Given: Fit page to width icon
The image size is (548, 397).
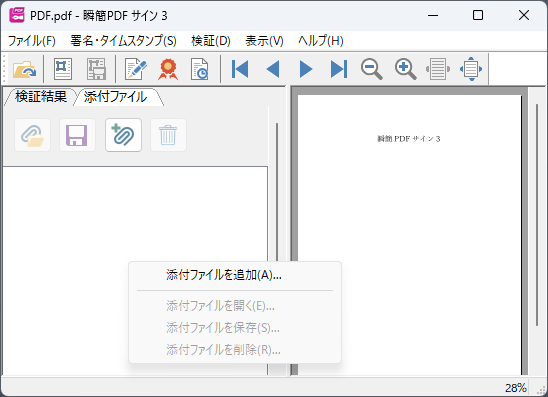Looking at the screenshot, I should (438, 69).
